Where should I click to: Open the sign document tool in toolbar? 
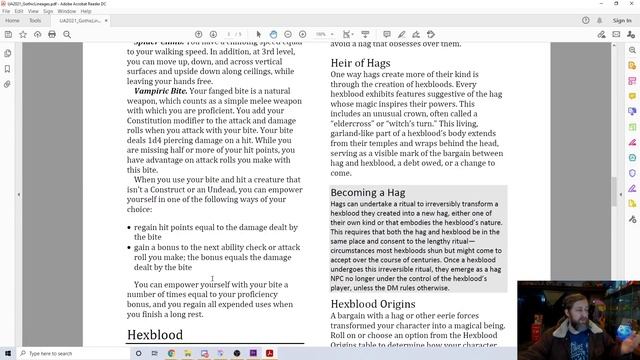[416, 34]
